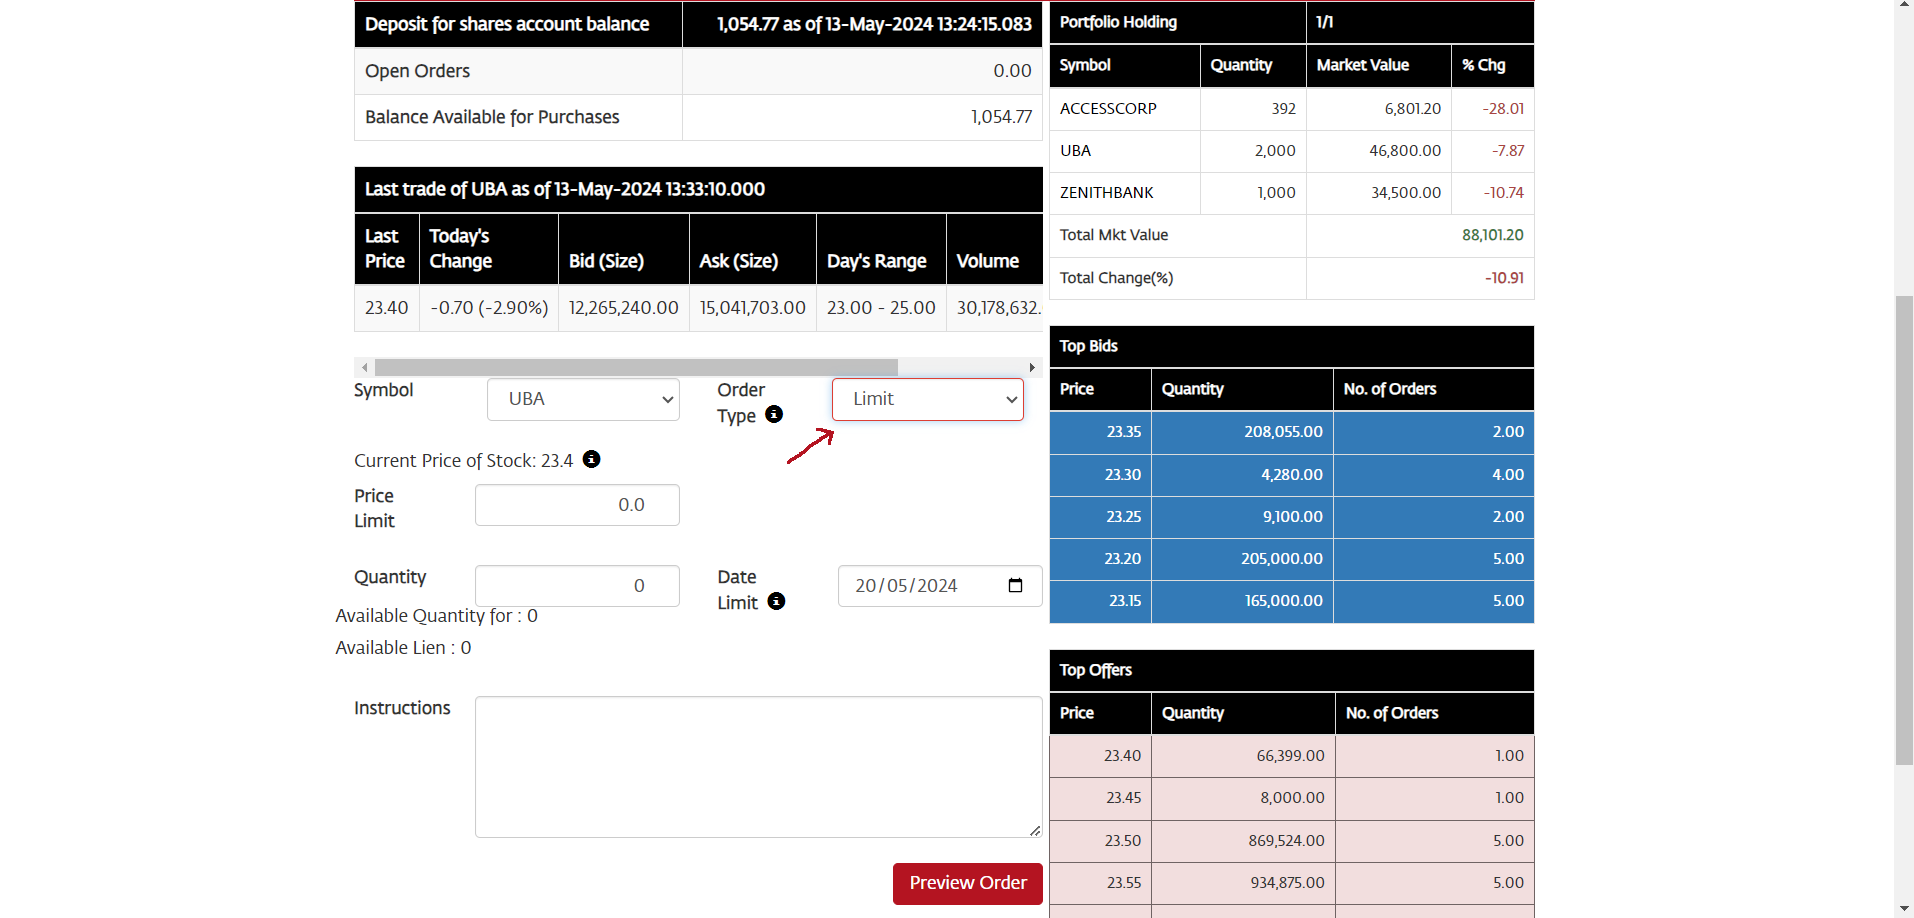Screen dimensions: 1914x918
Task: Click the page scrollbar down arrow
Action: coord(1904,908)
